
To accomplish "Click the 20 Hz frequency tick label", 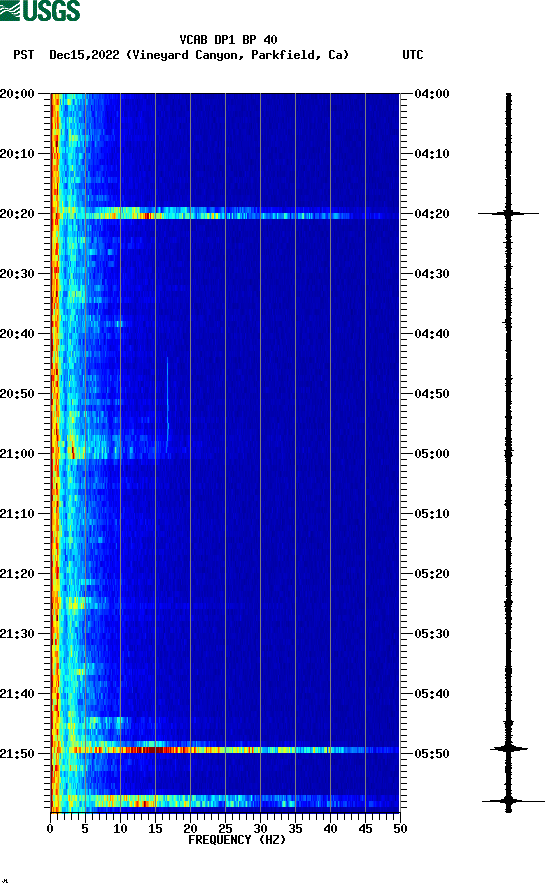I will pyautogui.click(x=190, y=829).
